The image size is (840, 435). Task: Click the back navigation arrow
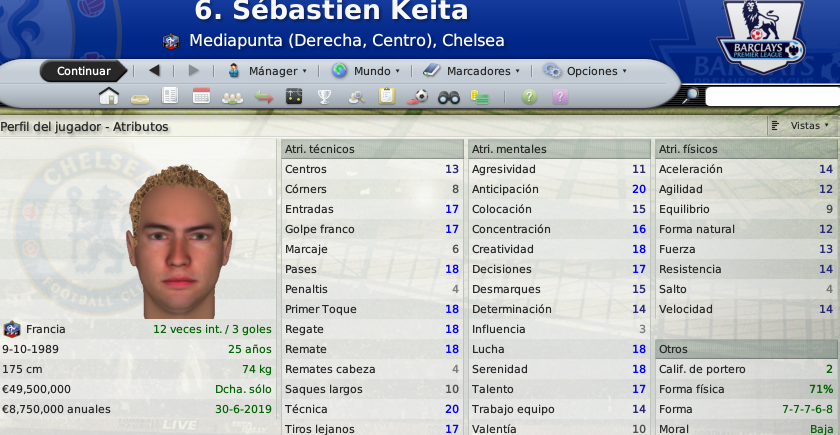coord(154,71)
